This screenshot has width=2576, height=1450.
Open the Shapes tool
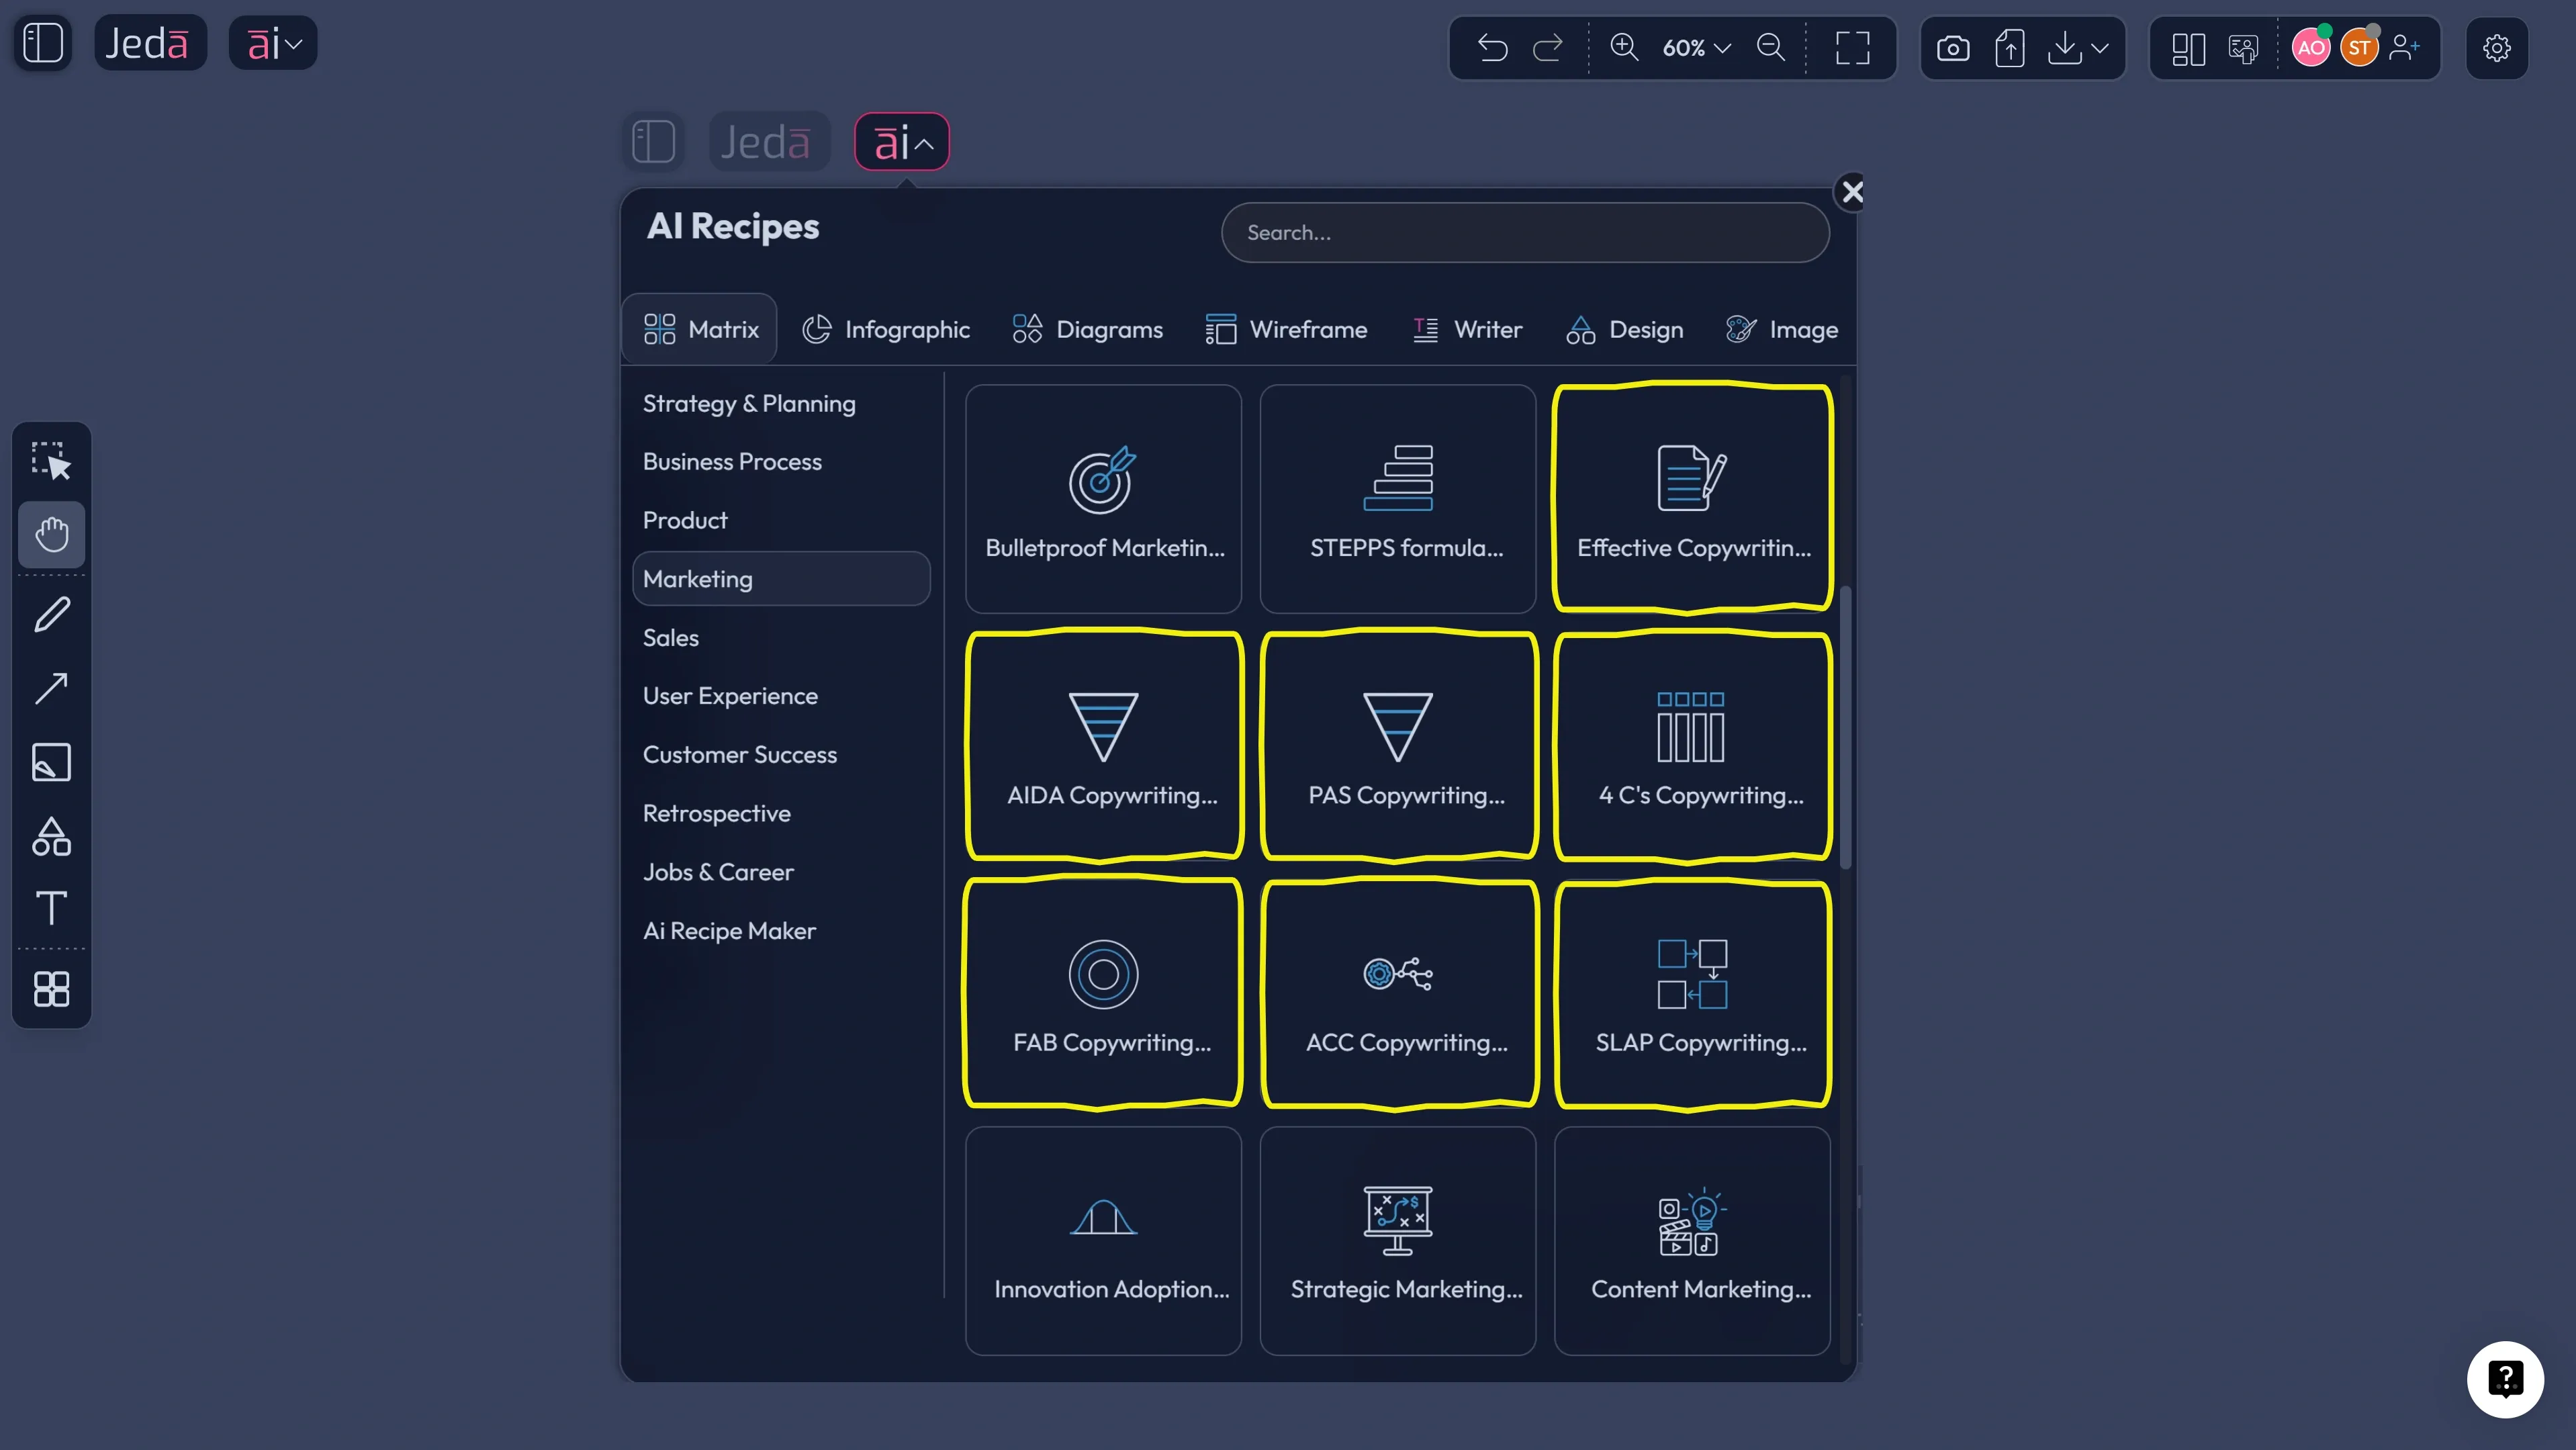pyautogui.click(x=52, y=837)
